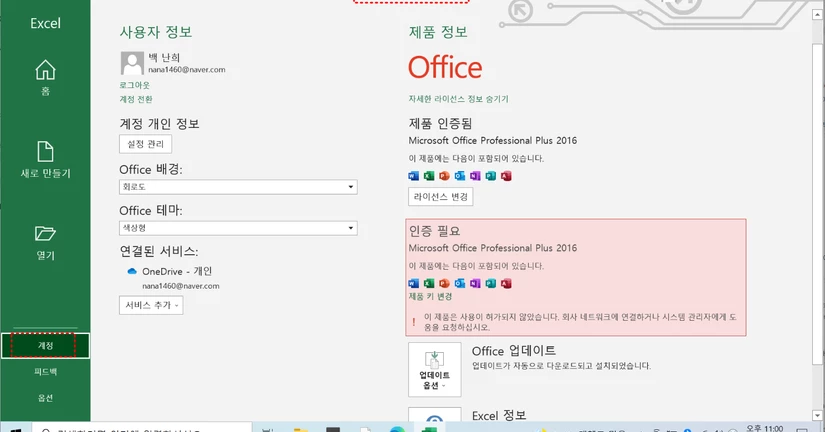This screenshot has height=432, width=825.
Task: Click the Windows taskbar search box
Action: click(142, 428)
